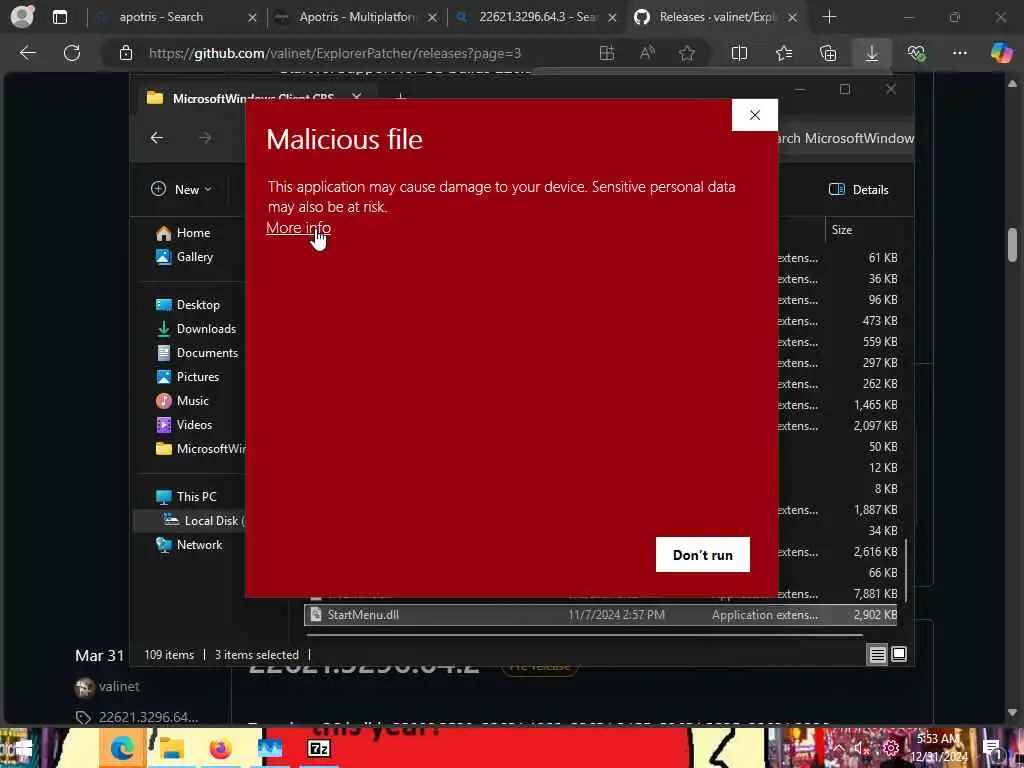Open the Downloads folder in sidebar
This screenshot has height=768, width=1024.
click(x=197, y=329)
